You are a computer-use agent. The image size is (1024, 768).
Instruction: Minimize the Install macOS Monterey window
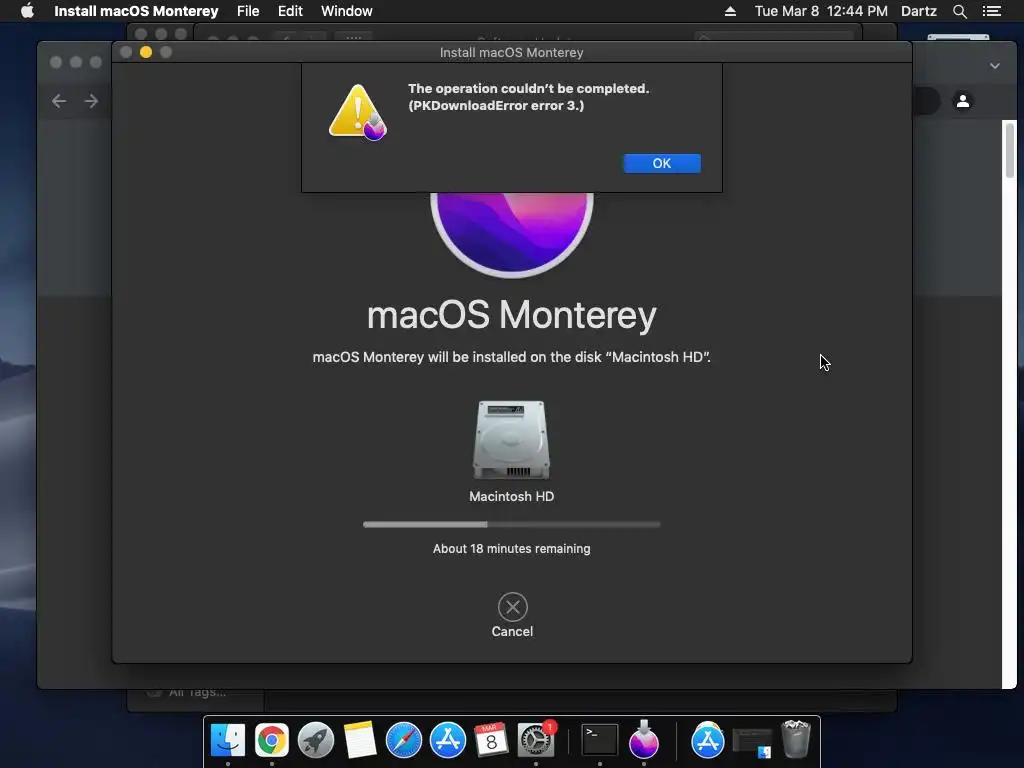click(x=146, y=52)
